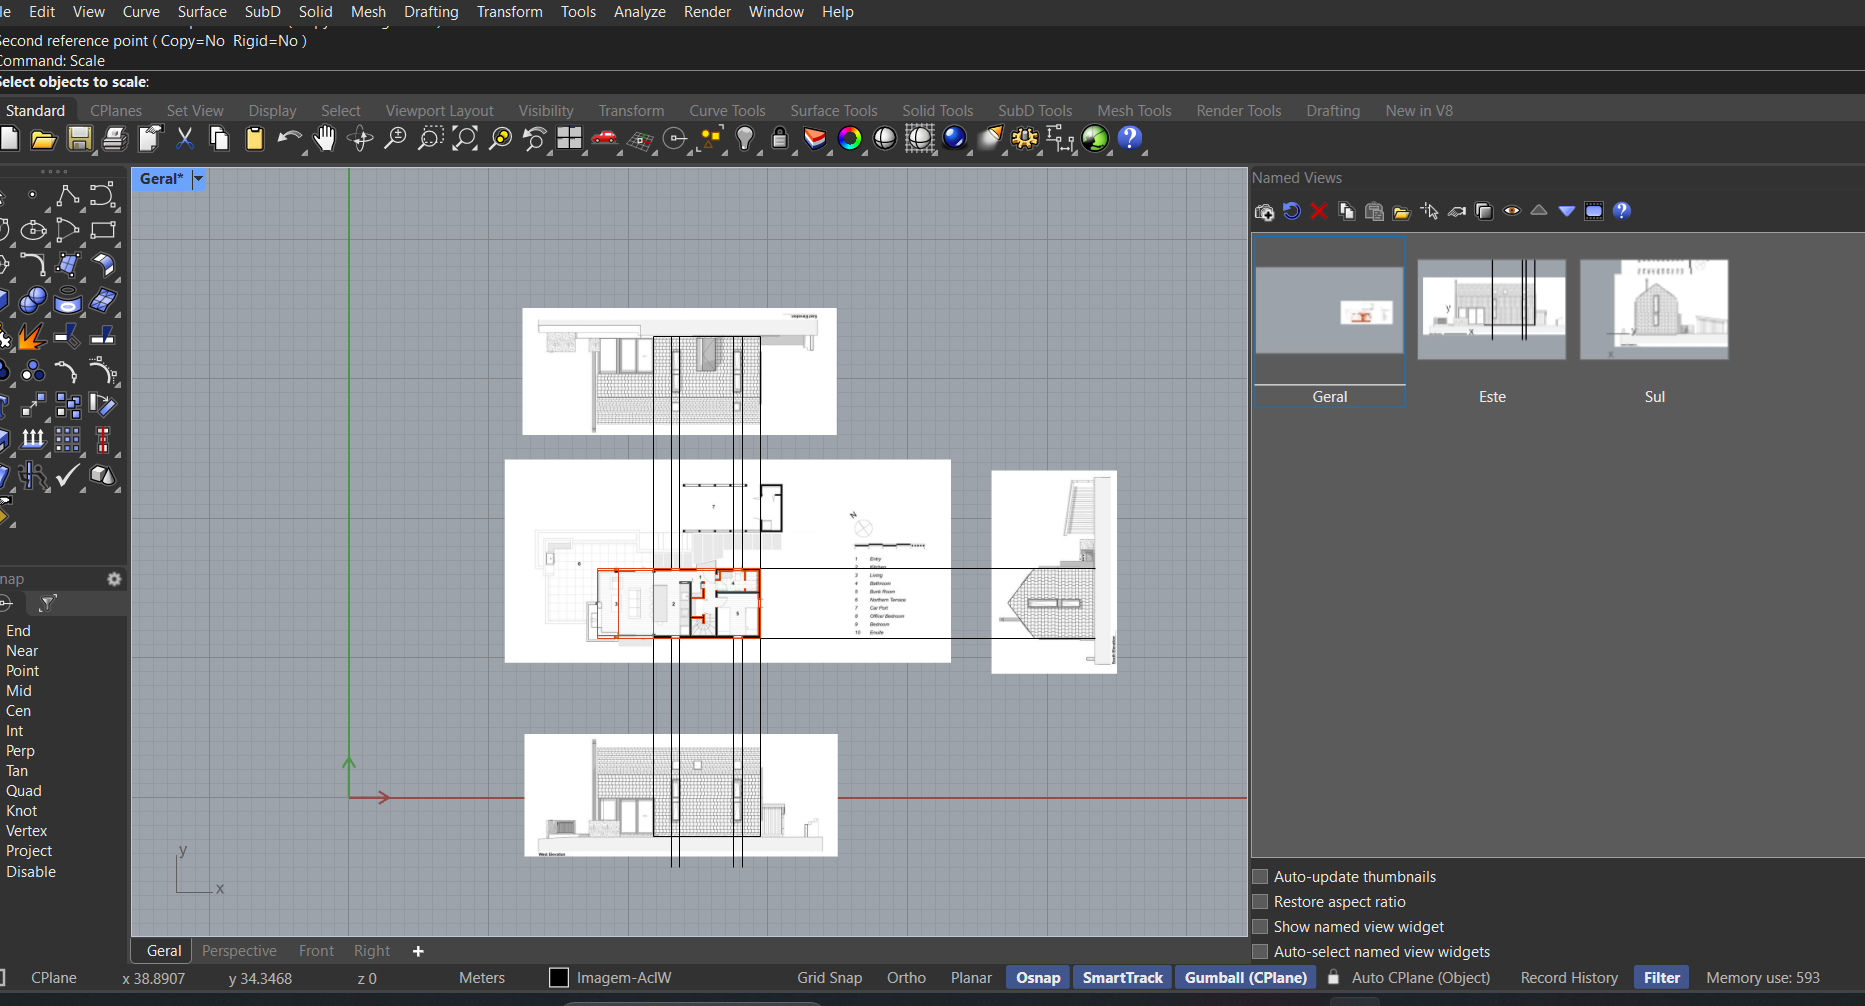Image resolution: width=1865 pixels, height=1006 pixels.
Task: Enable Auto-update thumbnails checkbox
Action: click(x=1260, y=877)
